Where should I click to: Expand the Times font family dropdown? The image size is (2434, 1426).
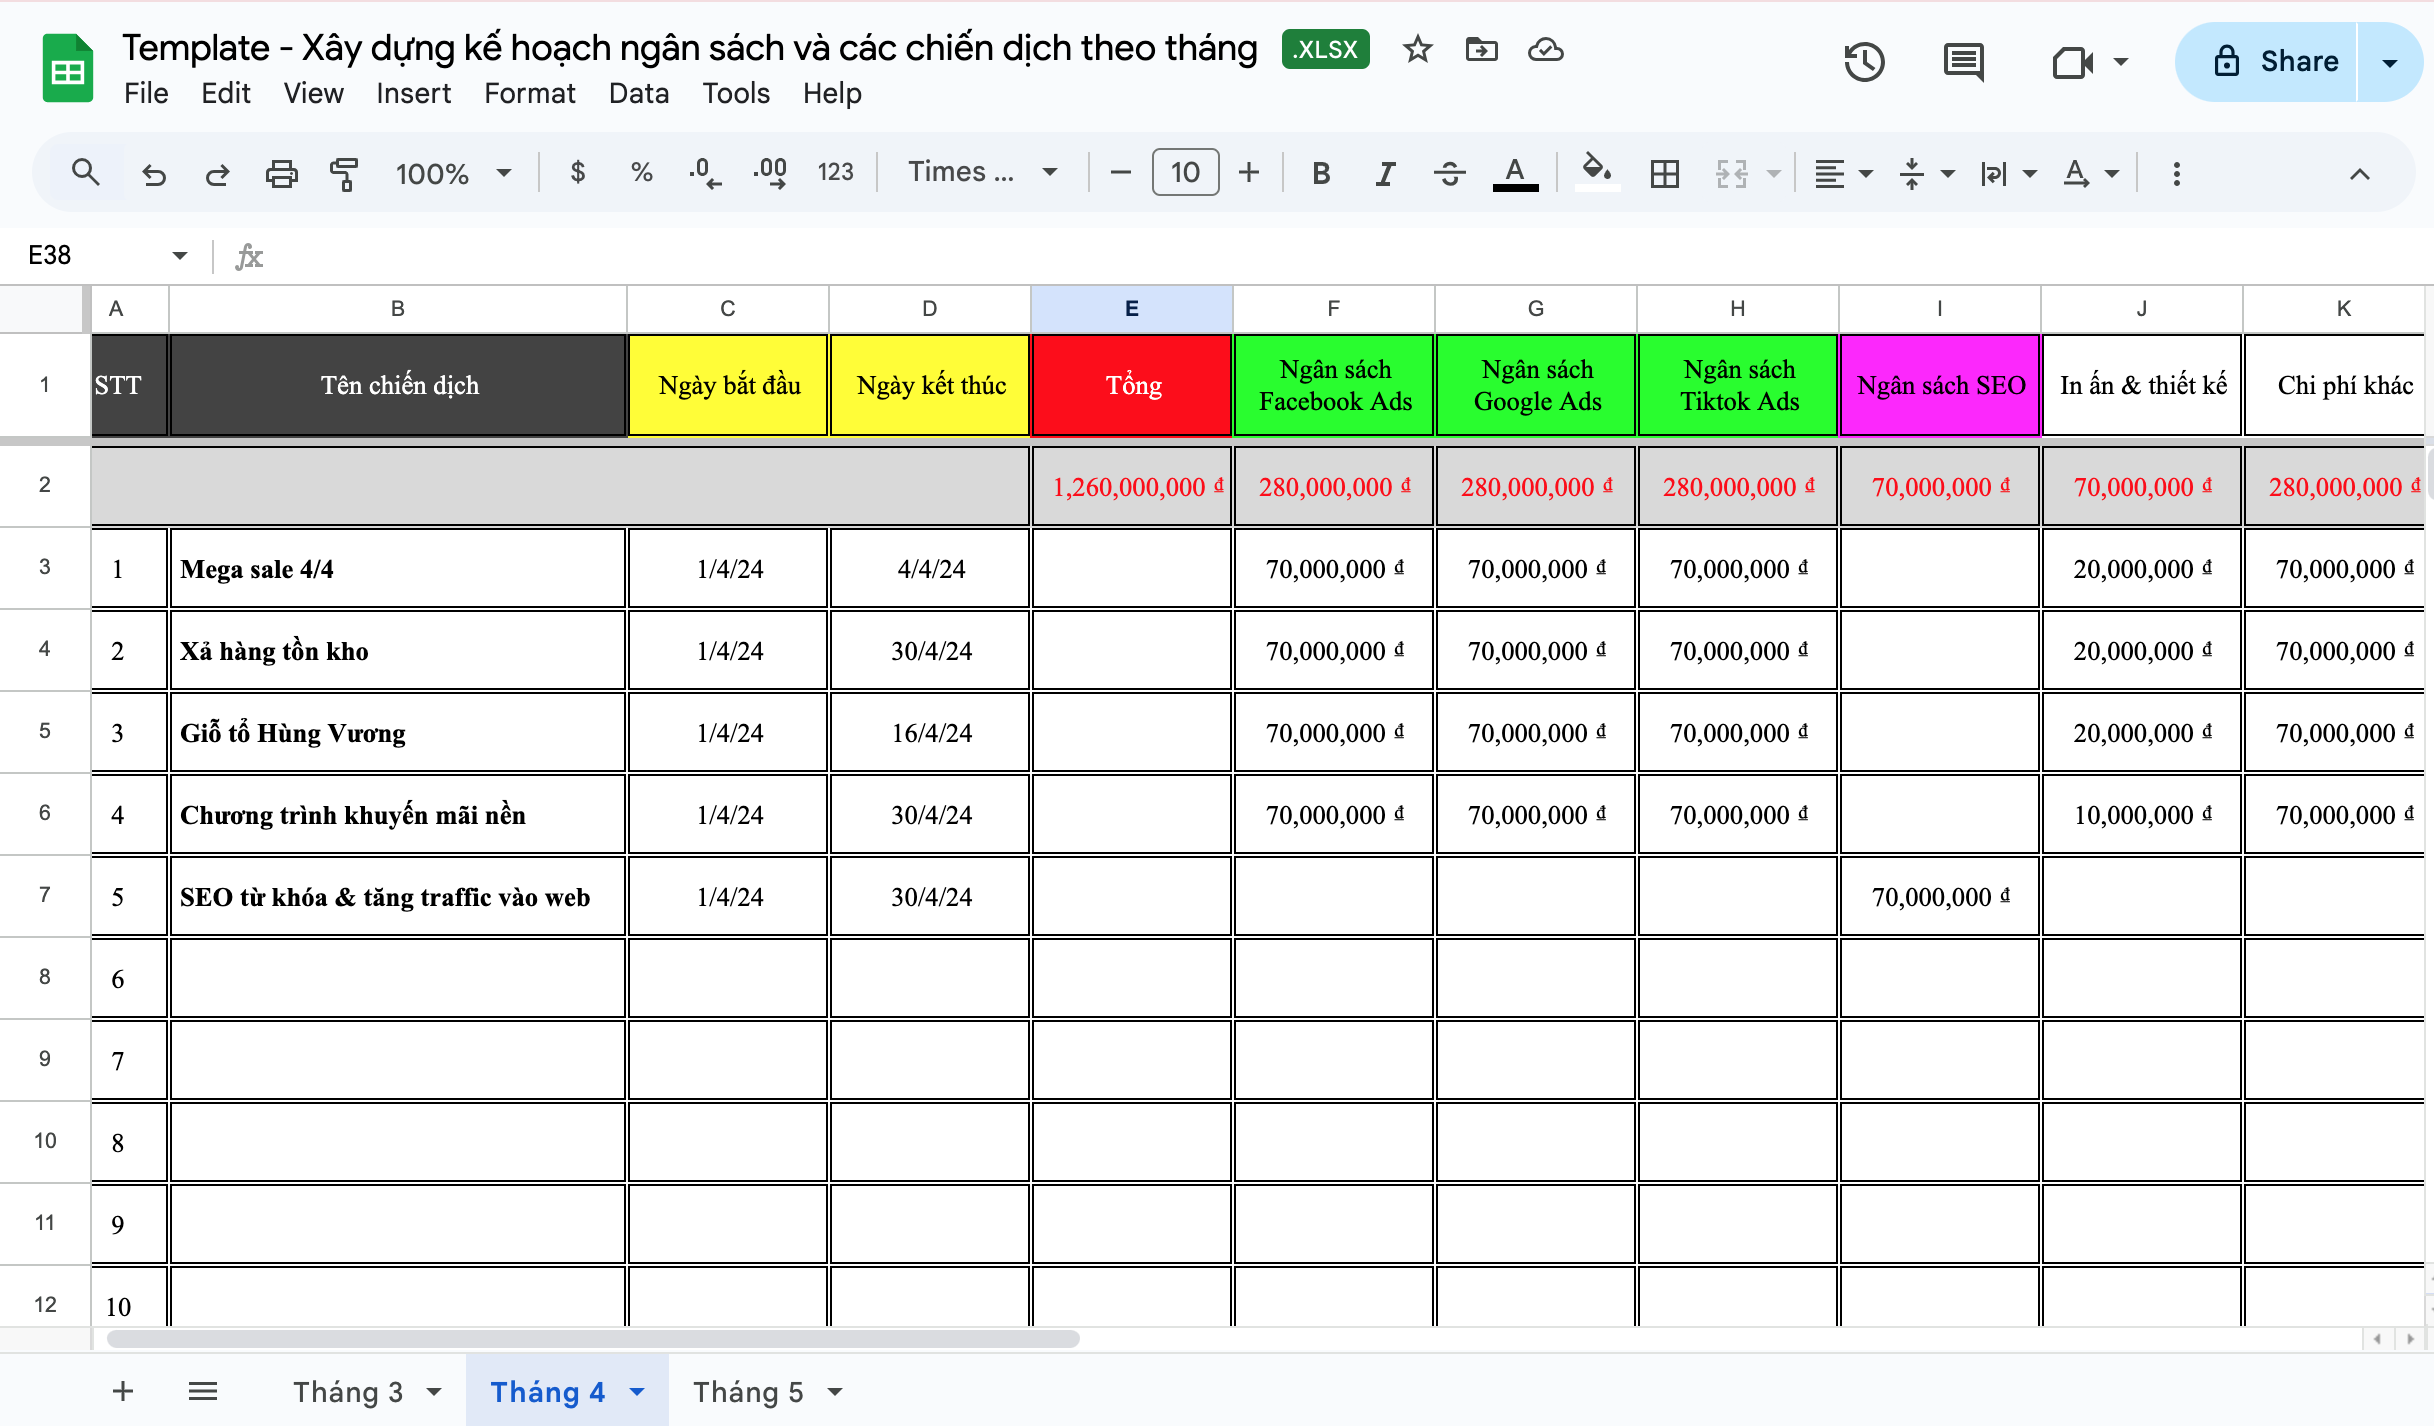pyautogui.click(x=981, y=172)
